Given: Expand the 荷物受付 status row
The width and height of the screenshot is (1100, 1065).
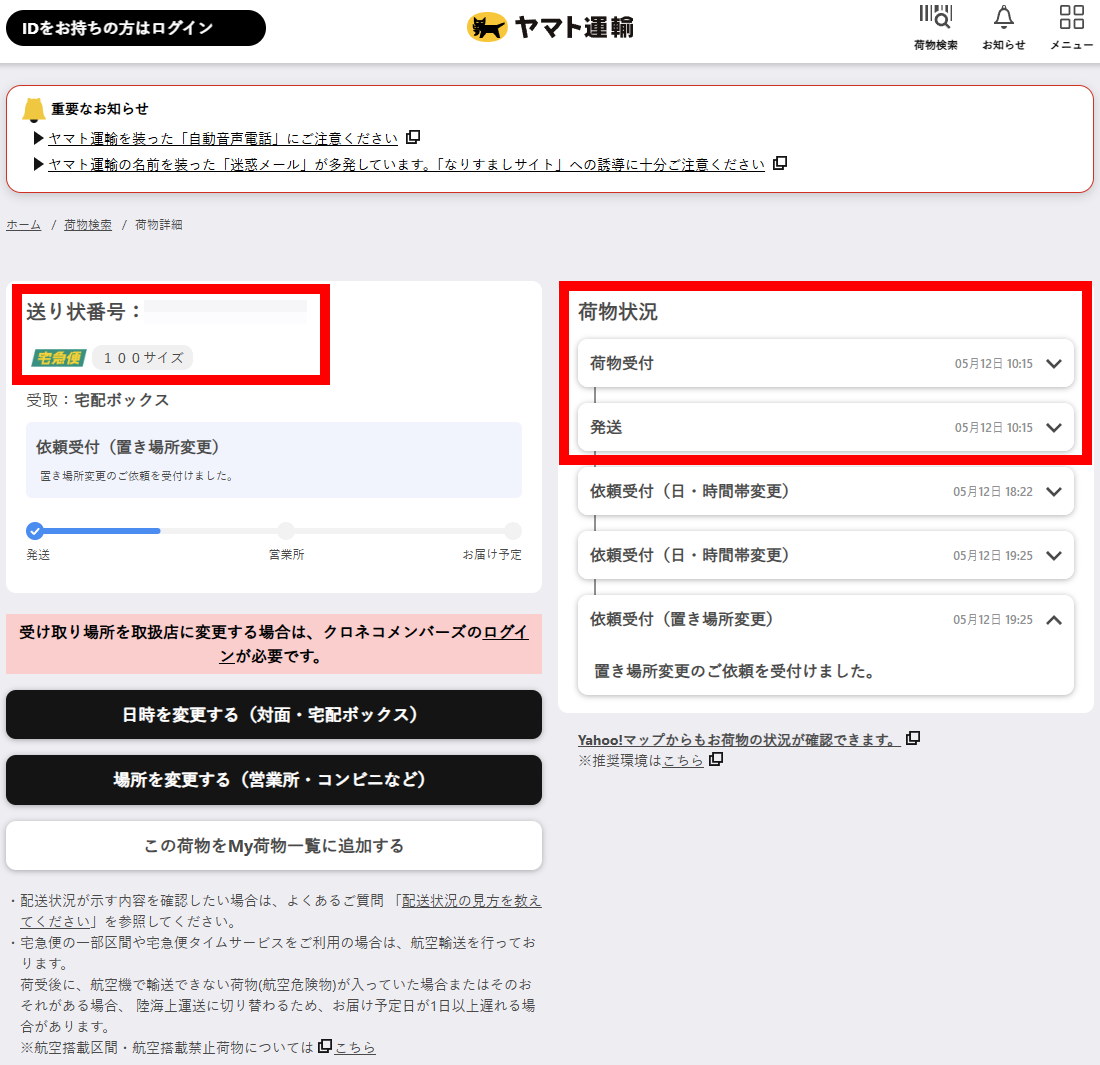Looking at the screenshot, I should click(x=826, y=363).
